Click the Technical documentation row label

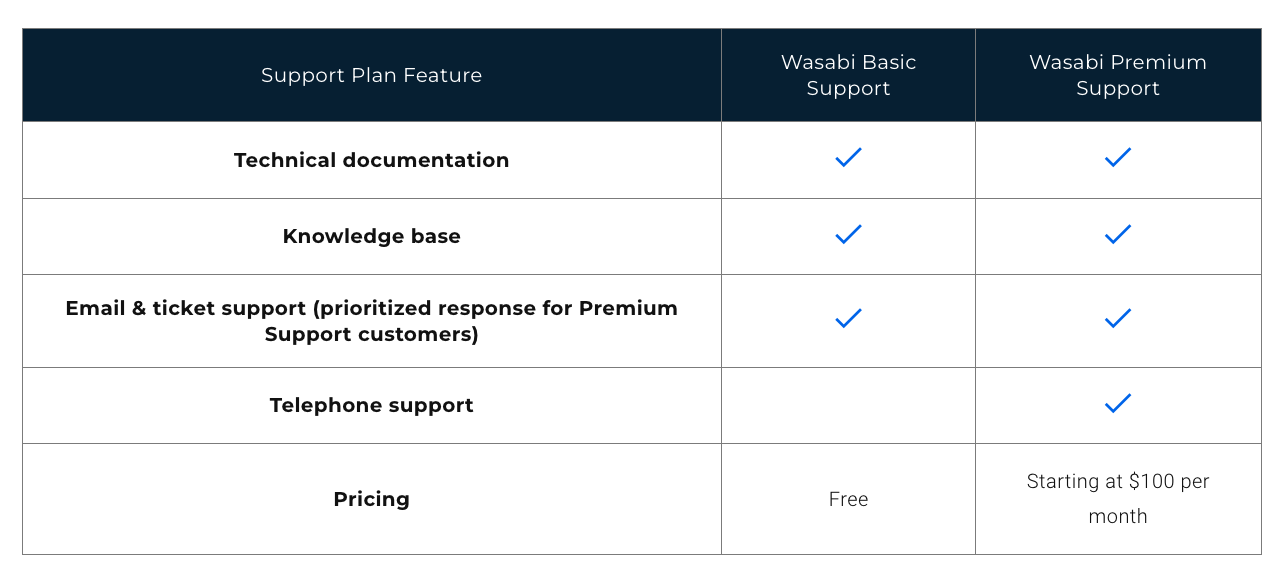pos(371,160)
